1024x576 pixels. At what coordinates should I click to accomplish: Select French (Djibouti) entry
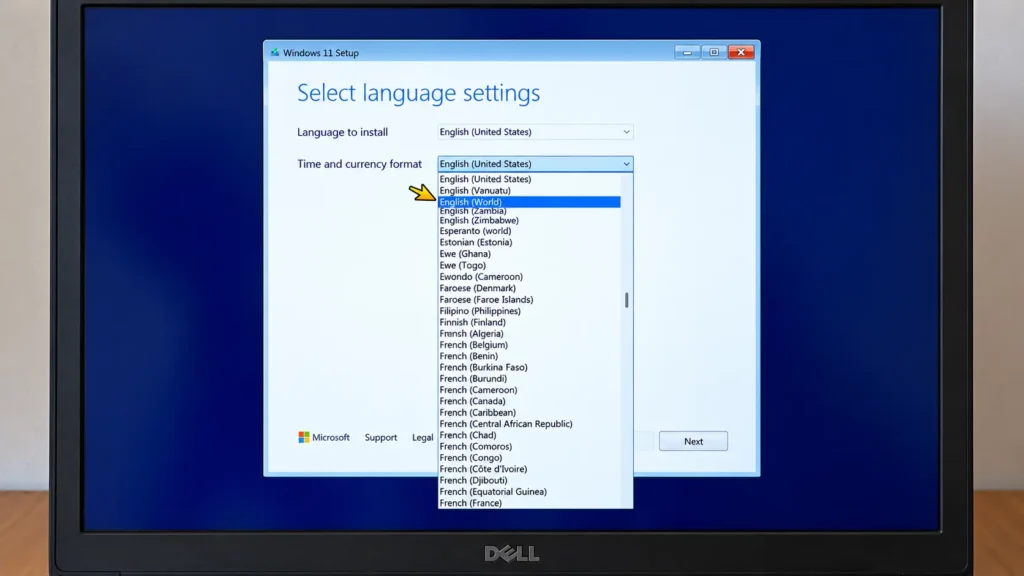click(529, 481)
